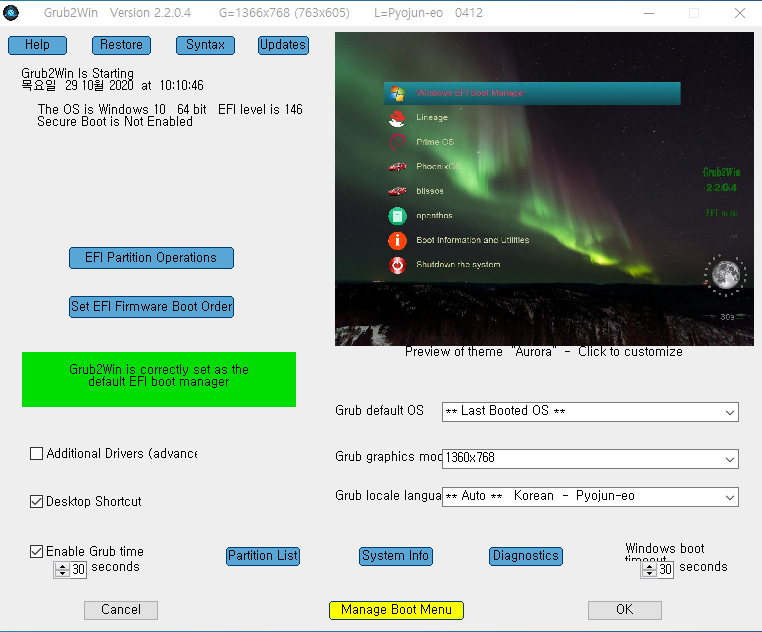Open the Partition List

pos(263,556)
